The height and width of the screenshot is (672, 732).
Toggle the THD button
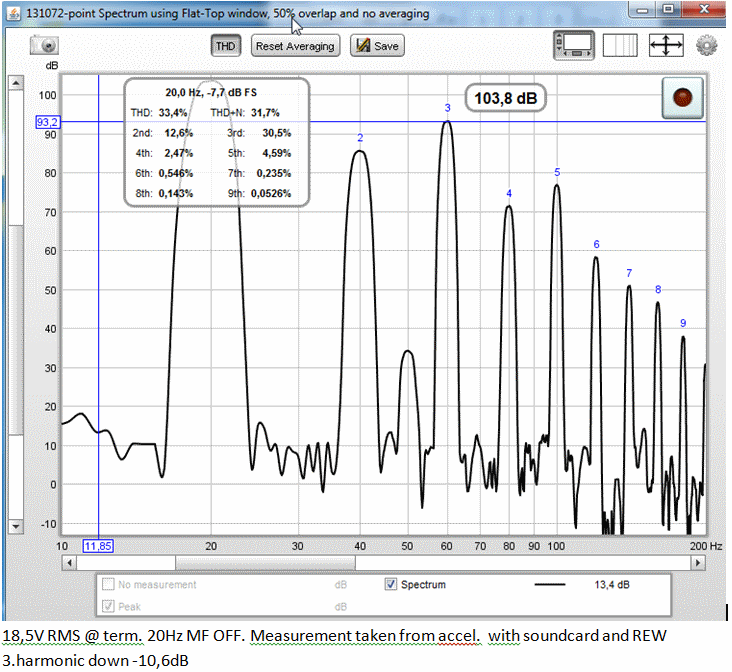(225, 46)
